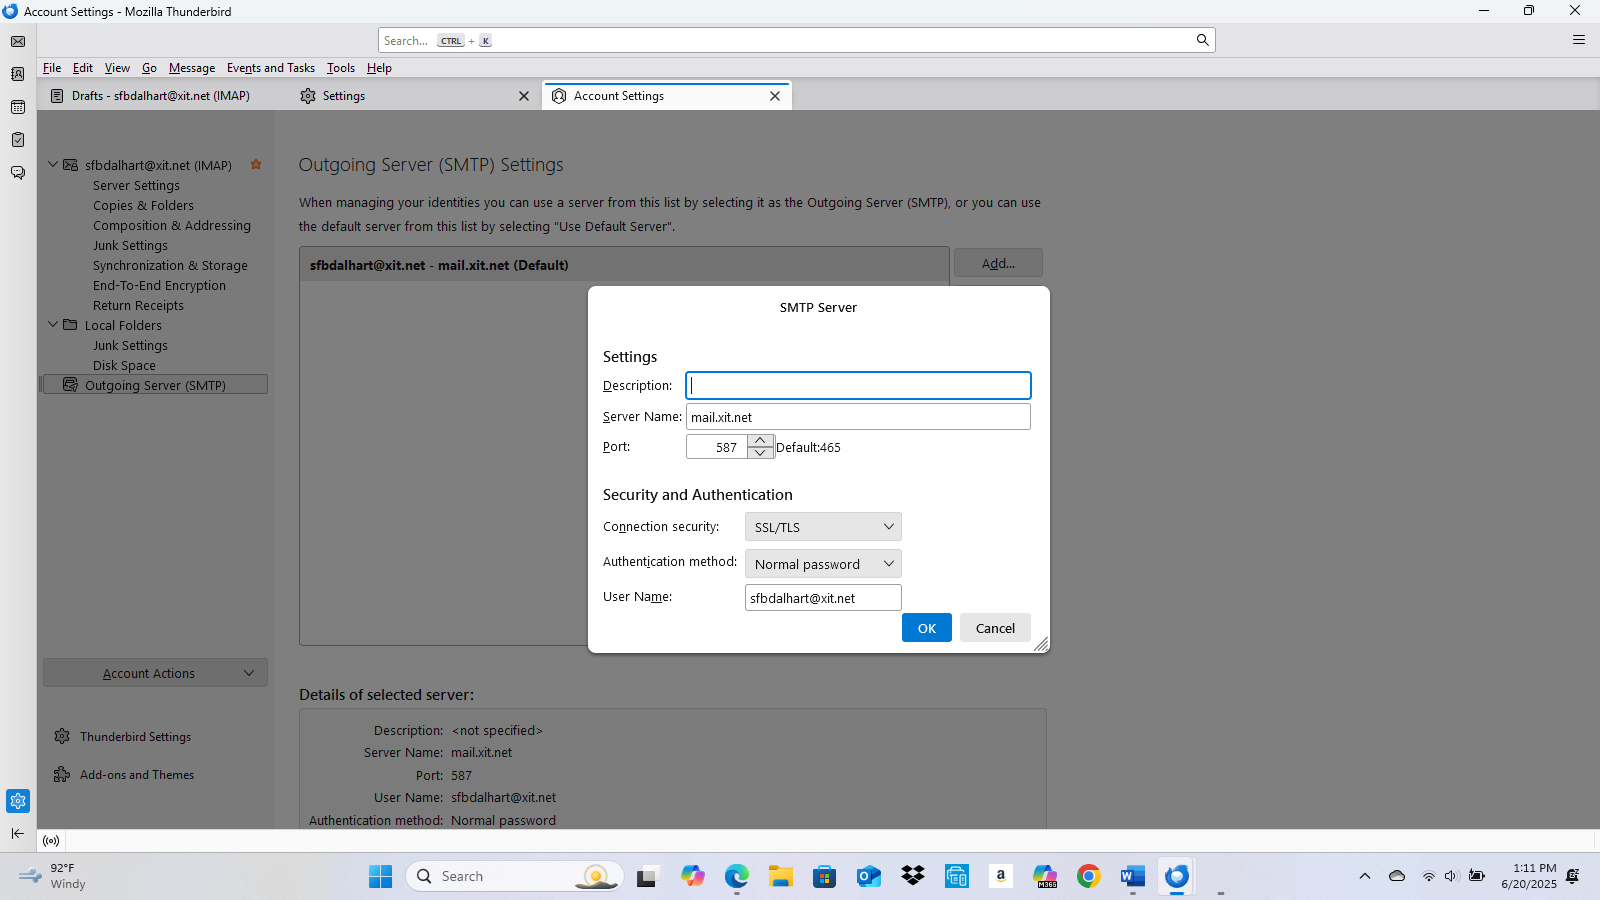
Task: Open Microsoft Store from taskbar
Action: pyautogui.click(x=825, y=877)
